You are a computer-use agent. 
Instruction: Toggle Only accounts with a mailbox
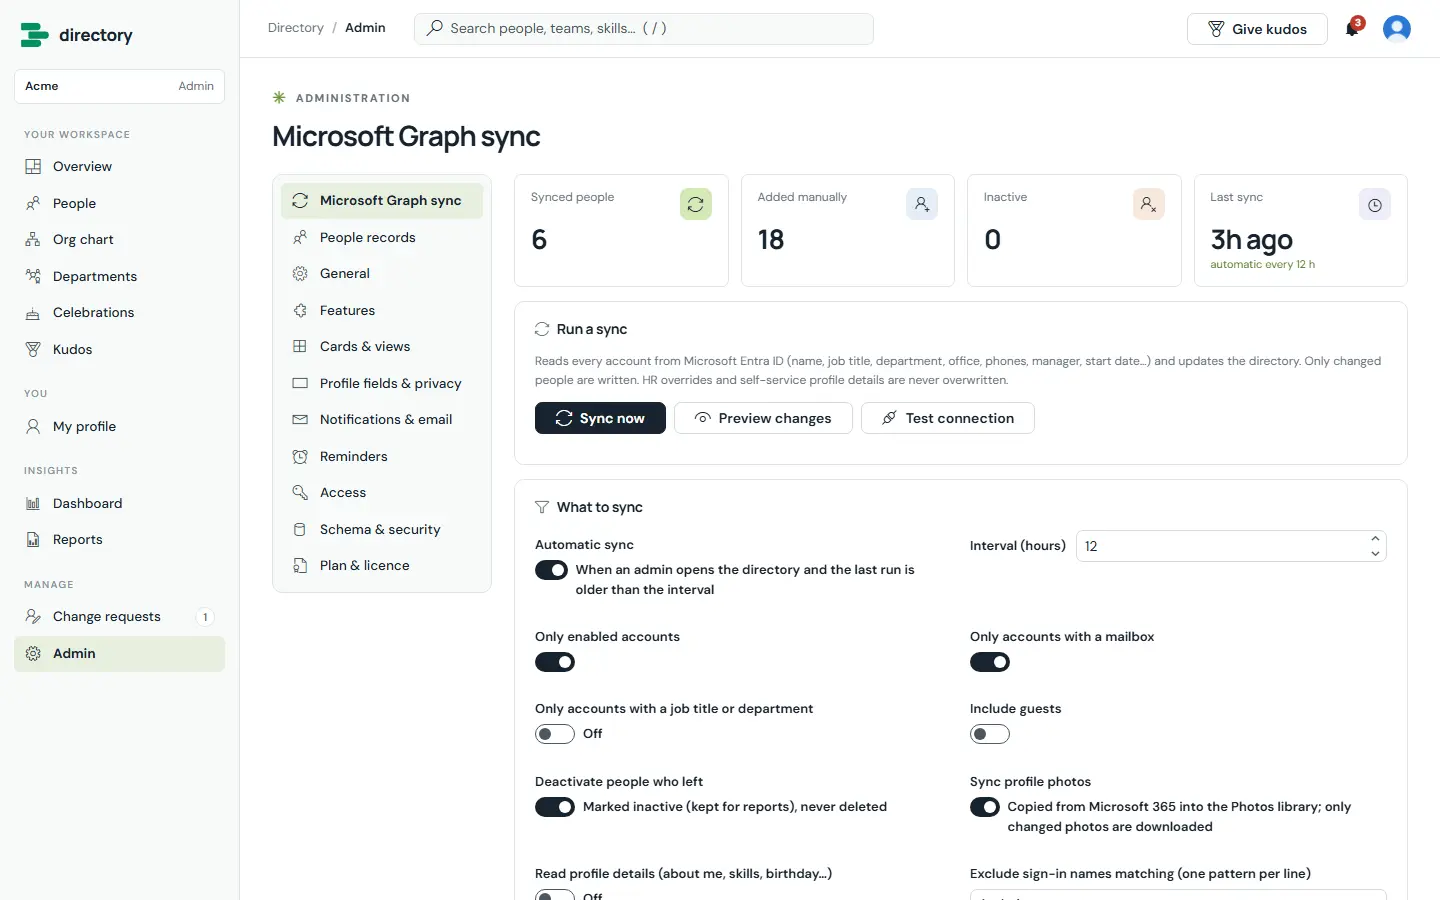tap(990, 662)
